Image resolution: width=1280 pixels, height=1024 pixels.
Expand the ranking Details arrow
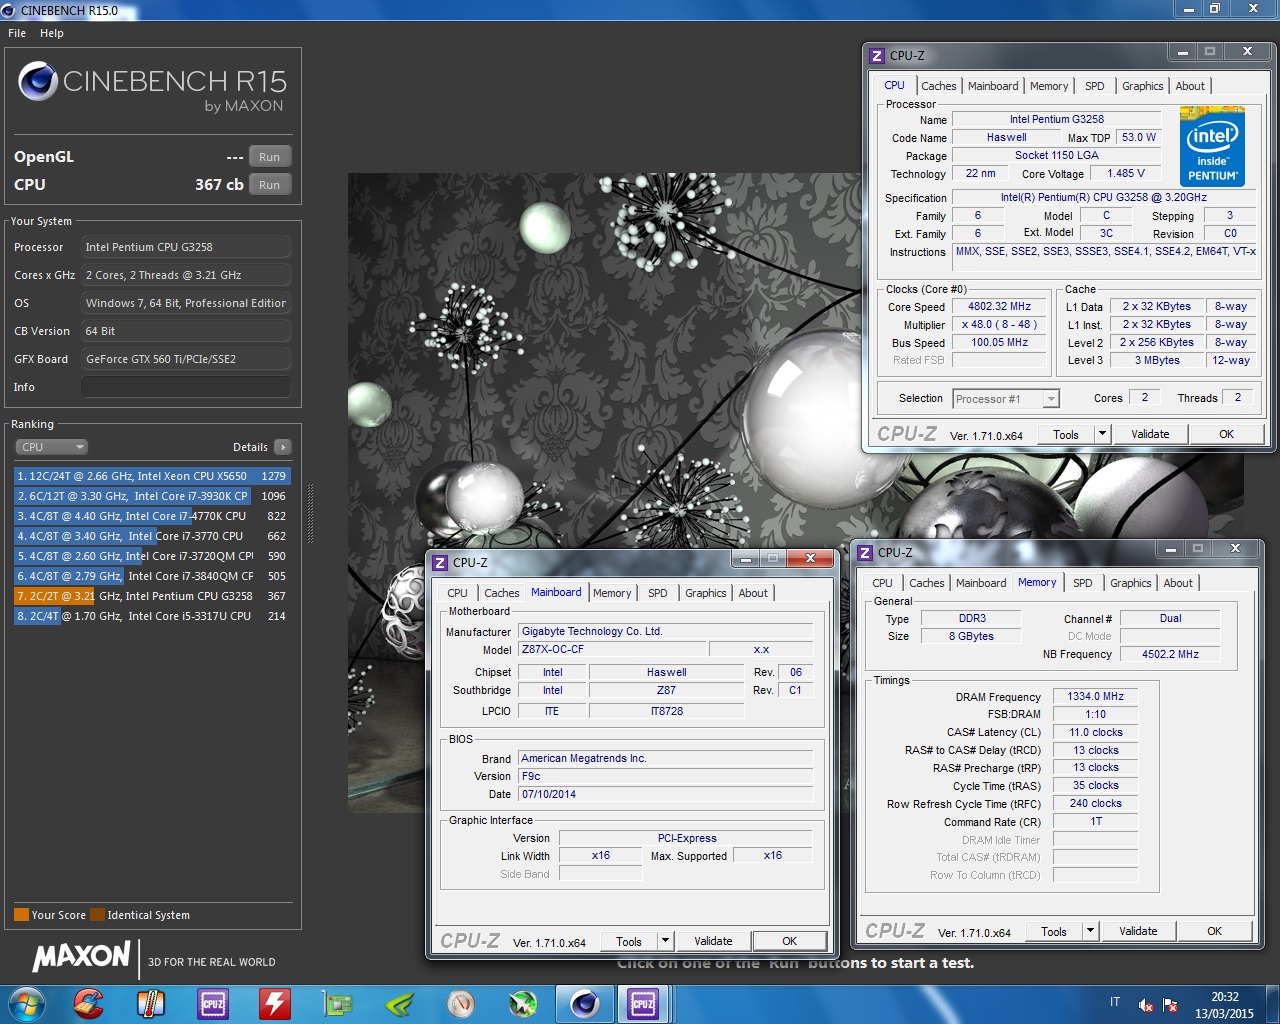point(283,447)
